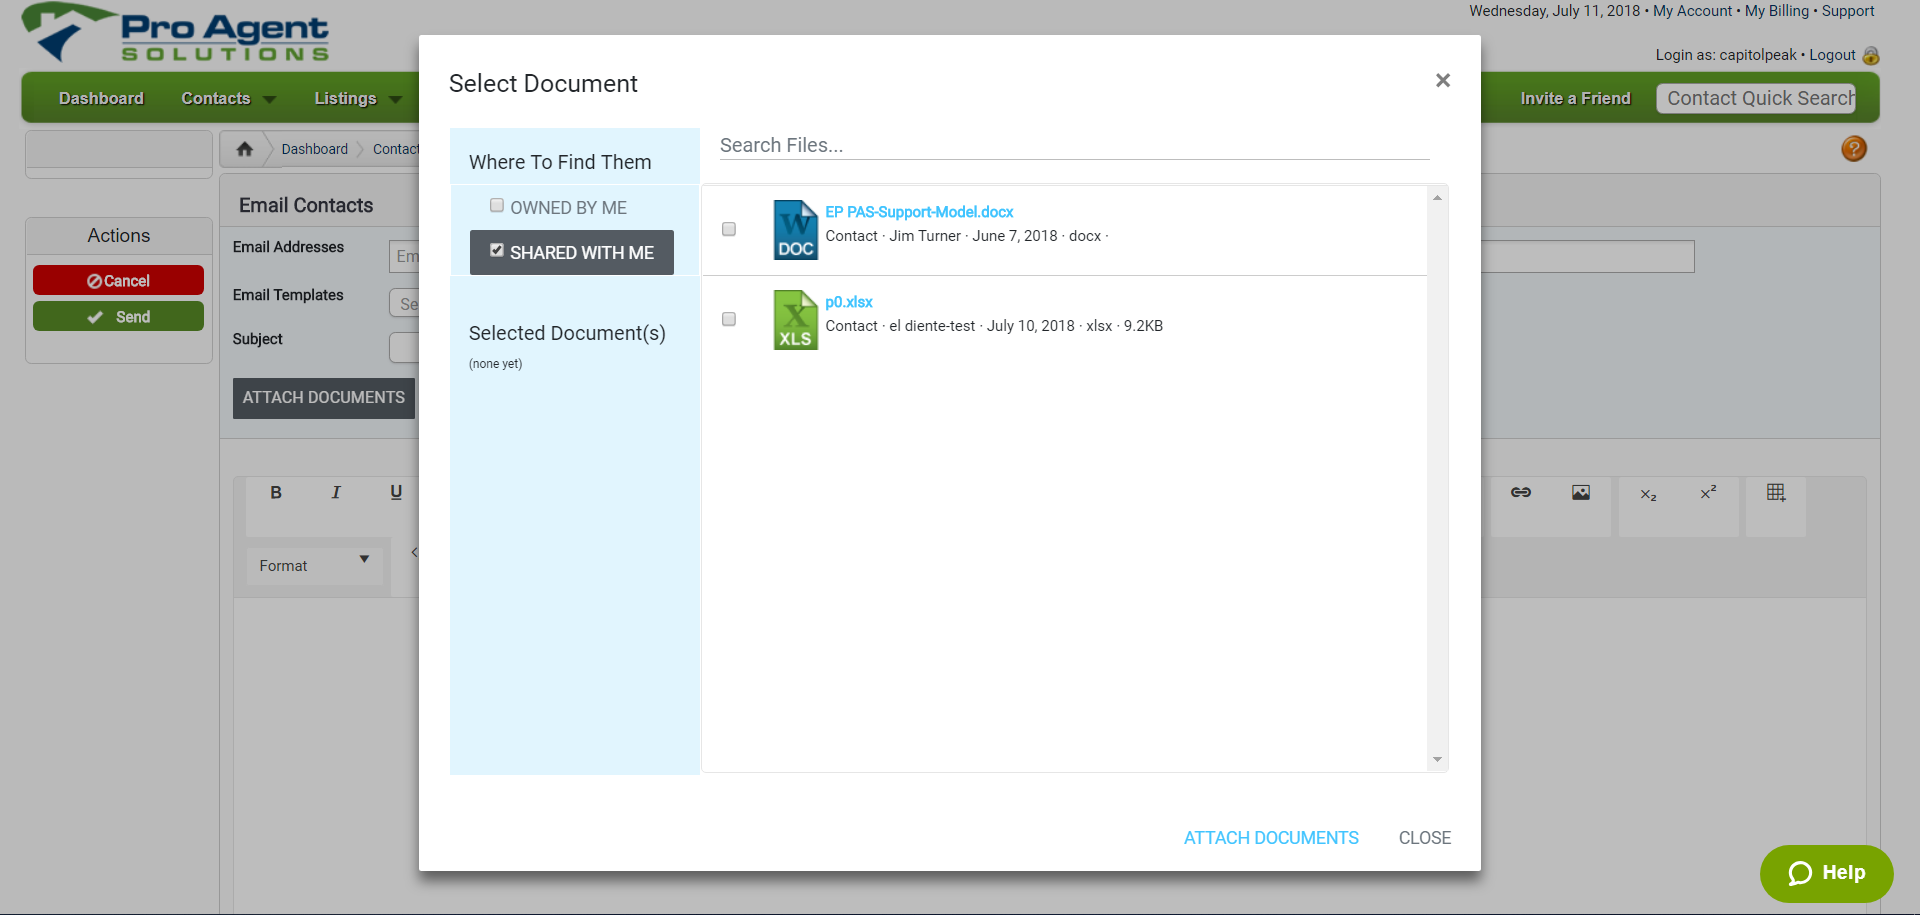This screenshot has width=1920, height=915.
Task: Click the red Cancel button
Action: click(x=118, y=280)
